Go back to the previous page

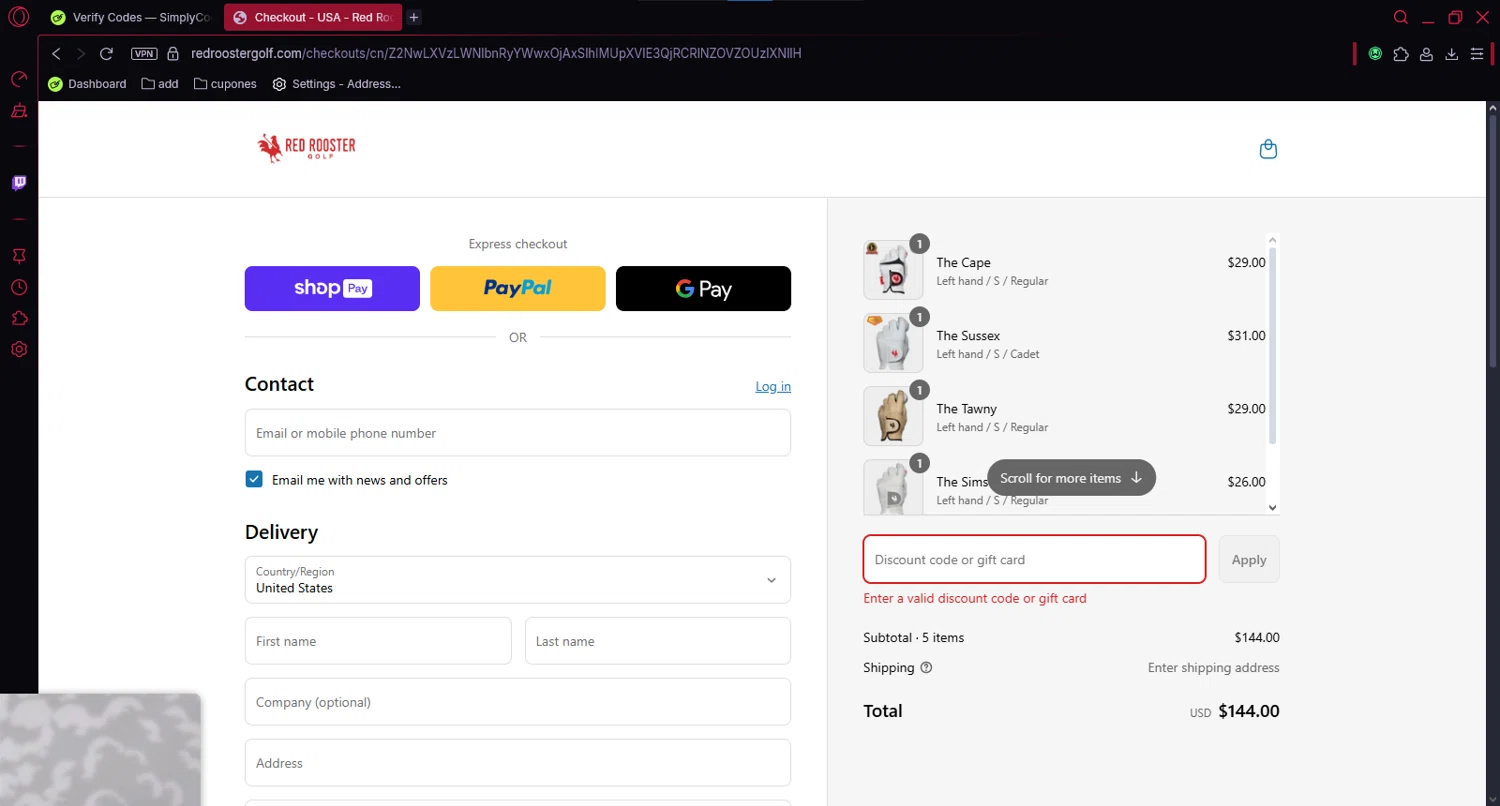pyautogui.click(x=56, y=53)
